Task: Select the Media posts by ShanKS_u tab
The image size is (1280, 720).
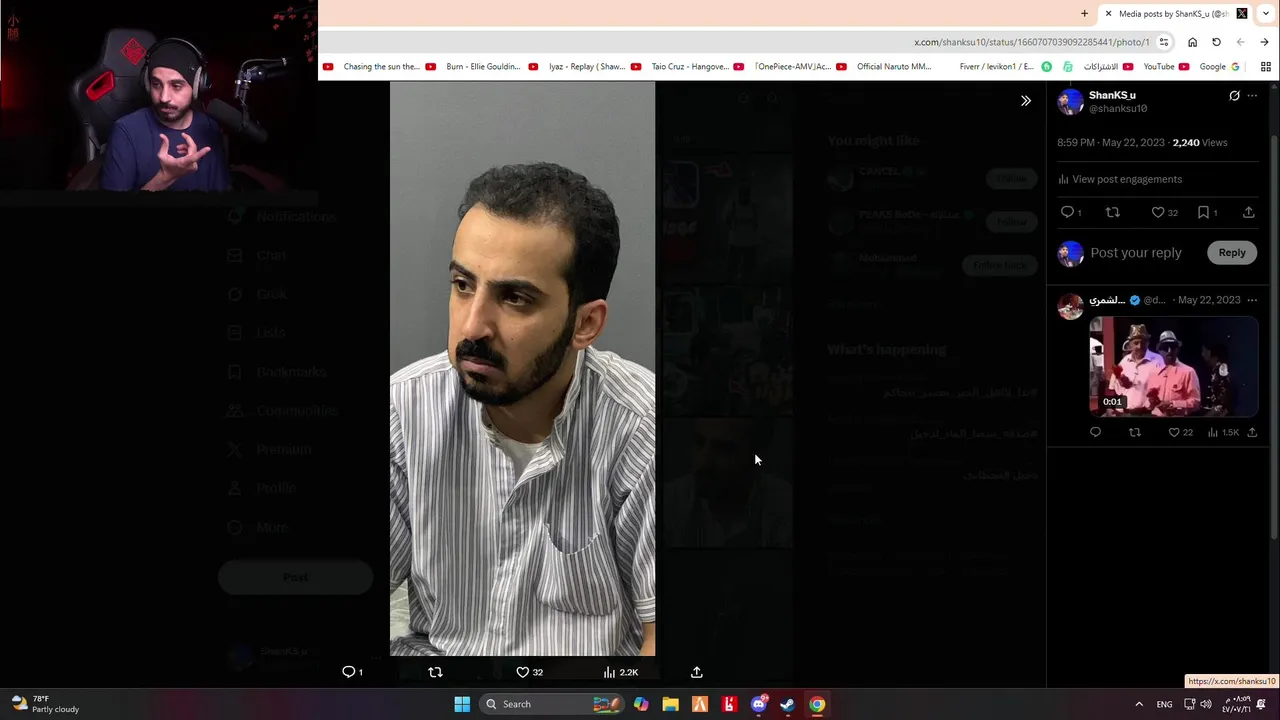Action: pos(1175,14)
